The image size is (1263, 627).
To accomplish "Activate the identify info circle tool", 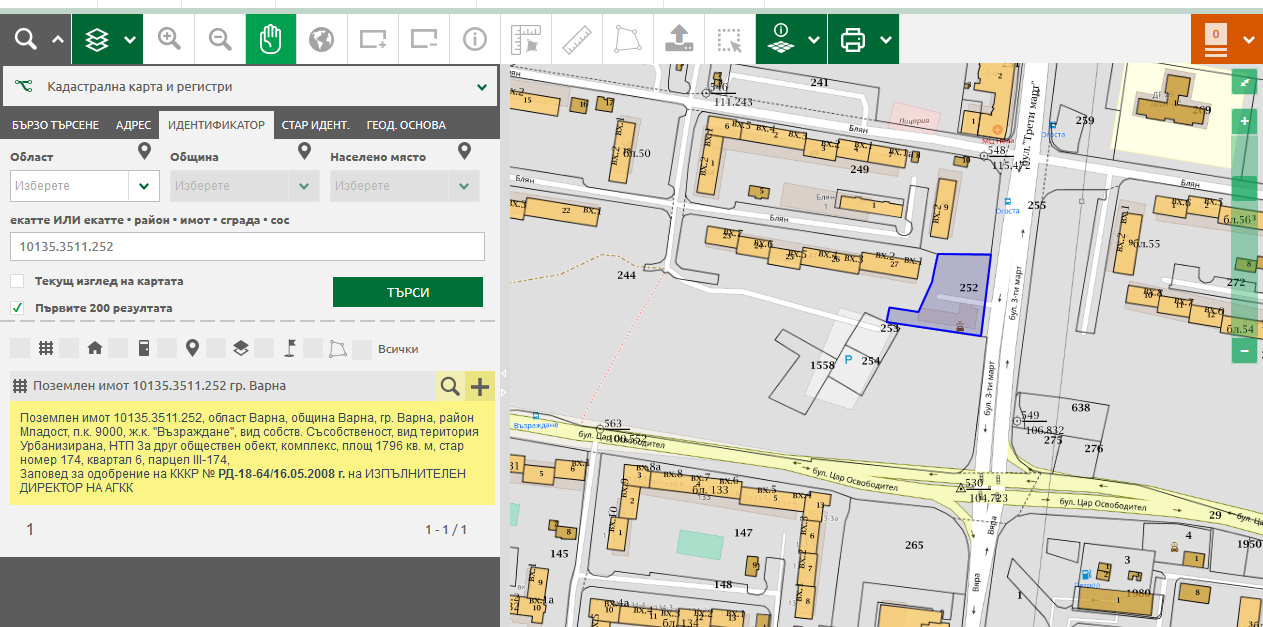I will point(474,39).
